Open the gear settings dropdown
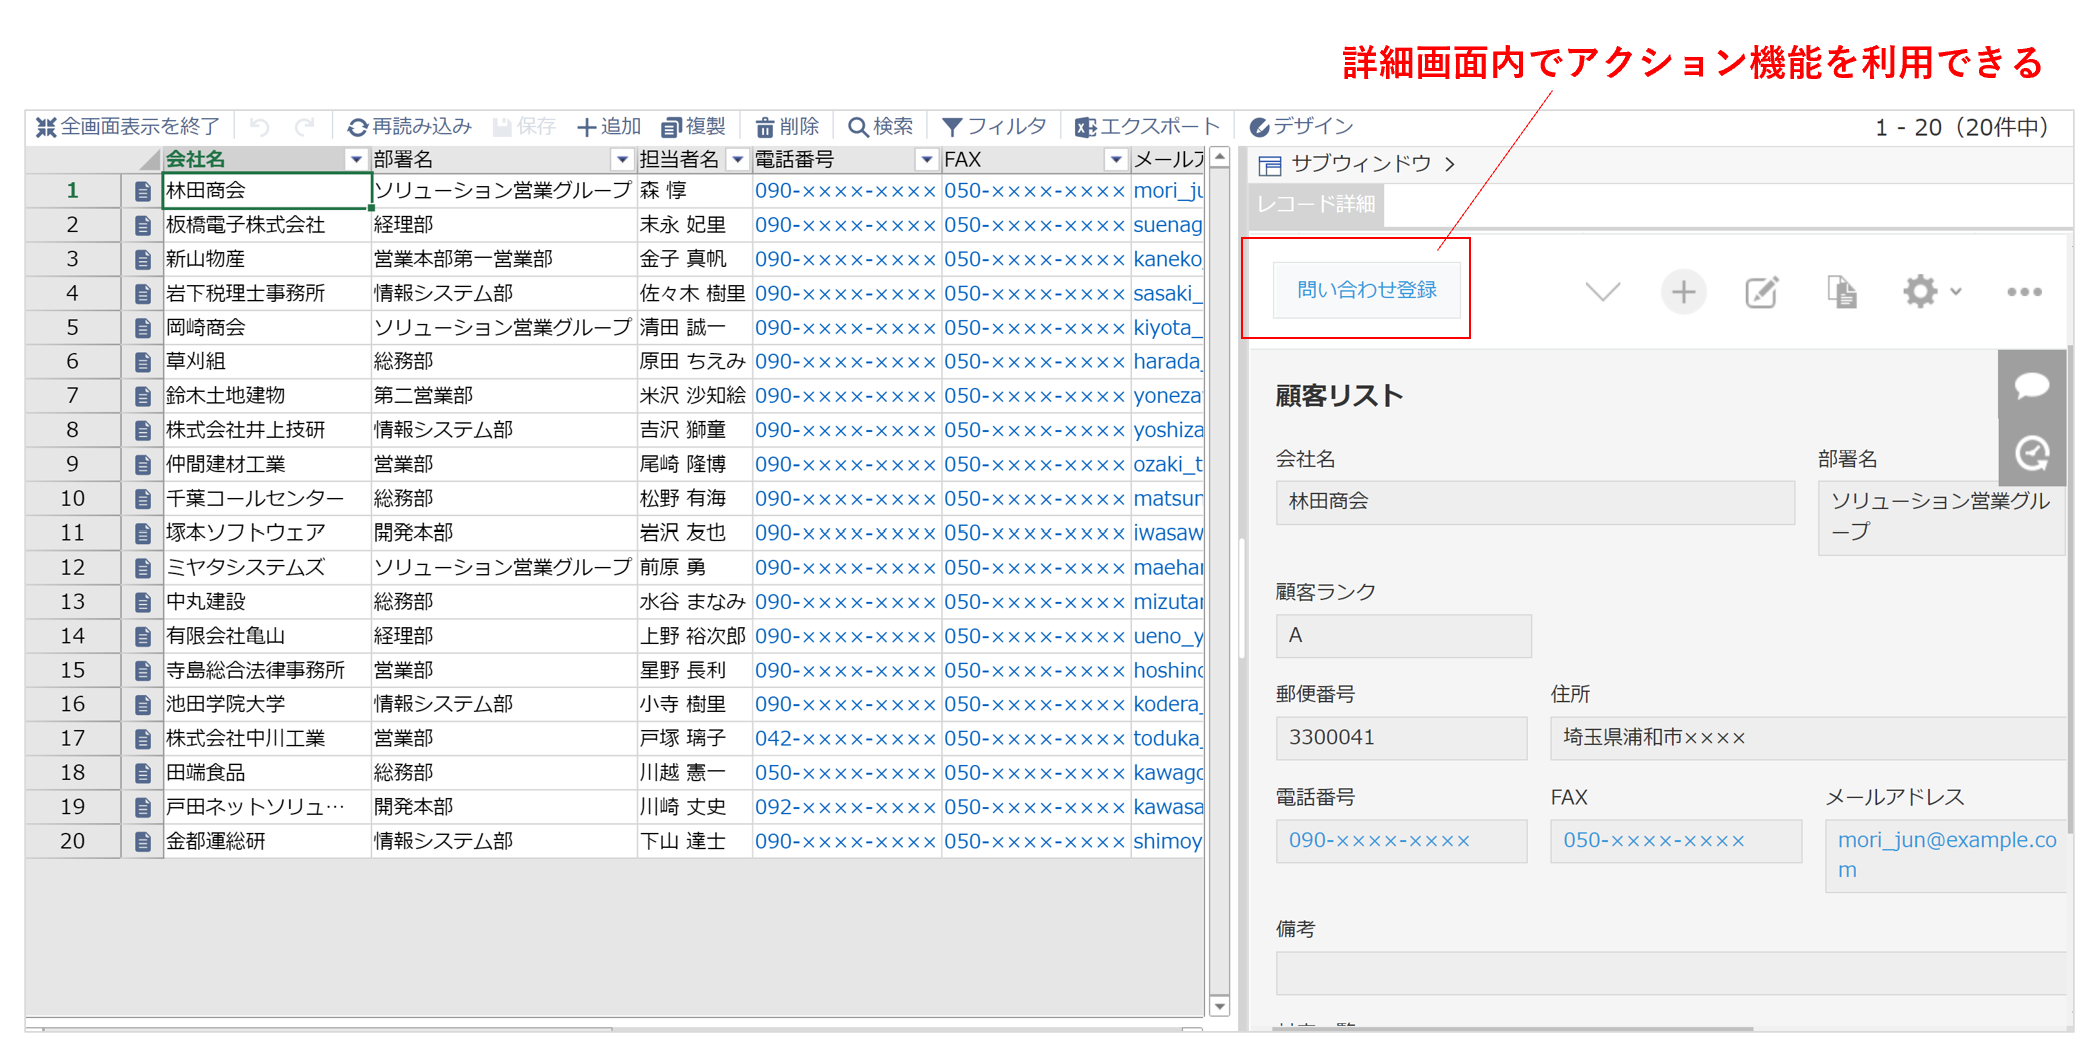 (1931, 292)
